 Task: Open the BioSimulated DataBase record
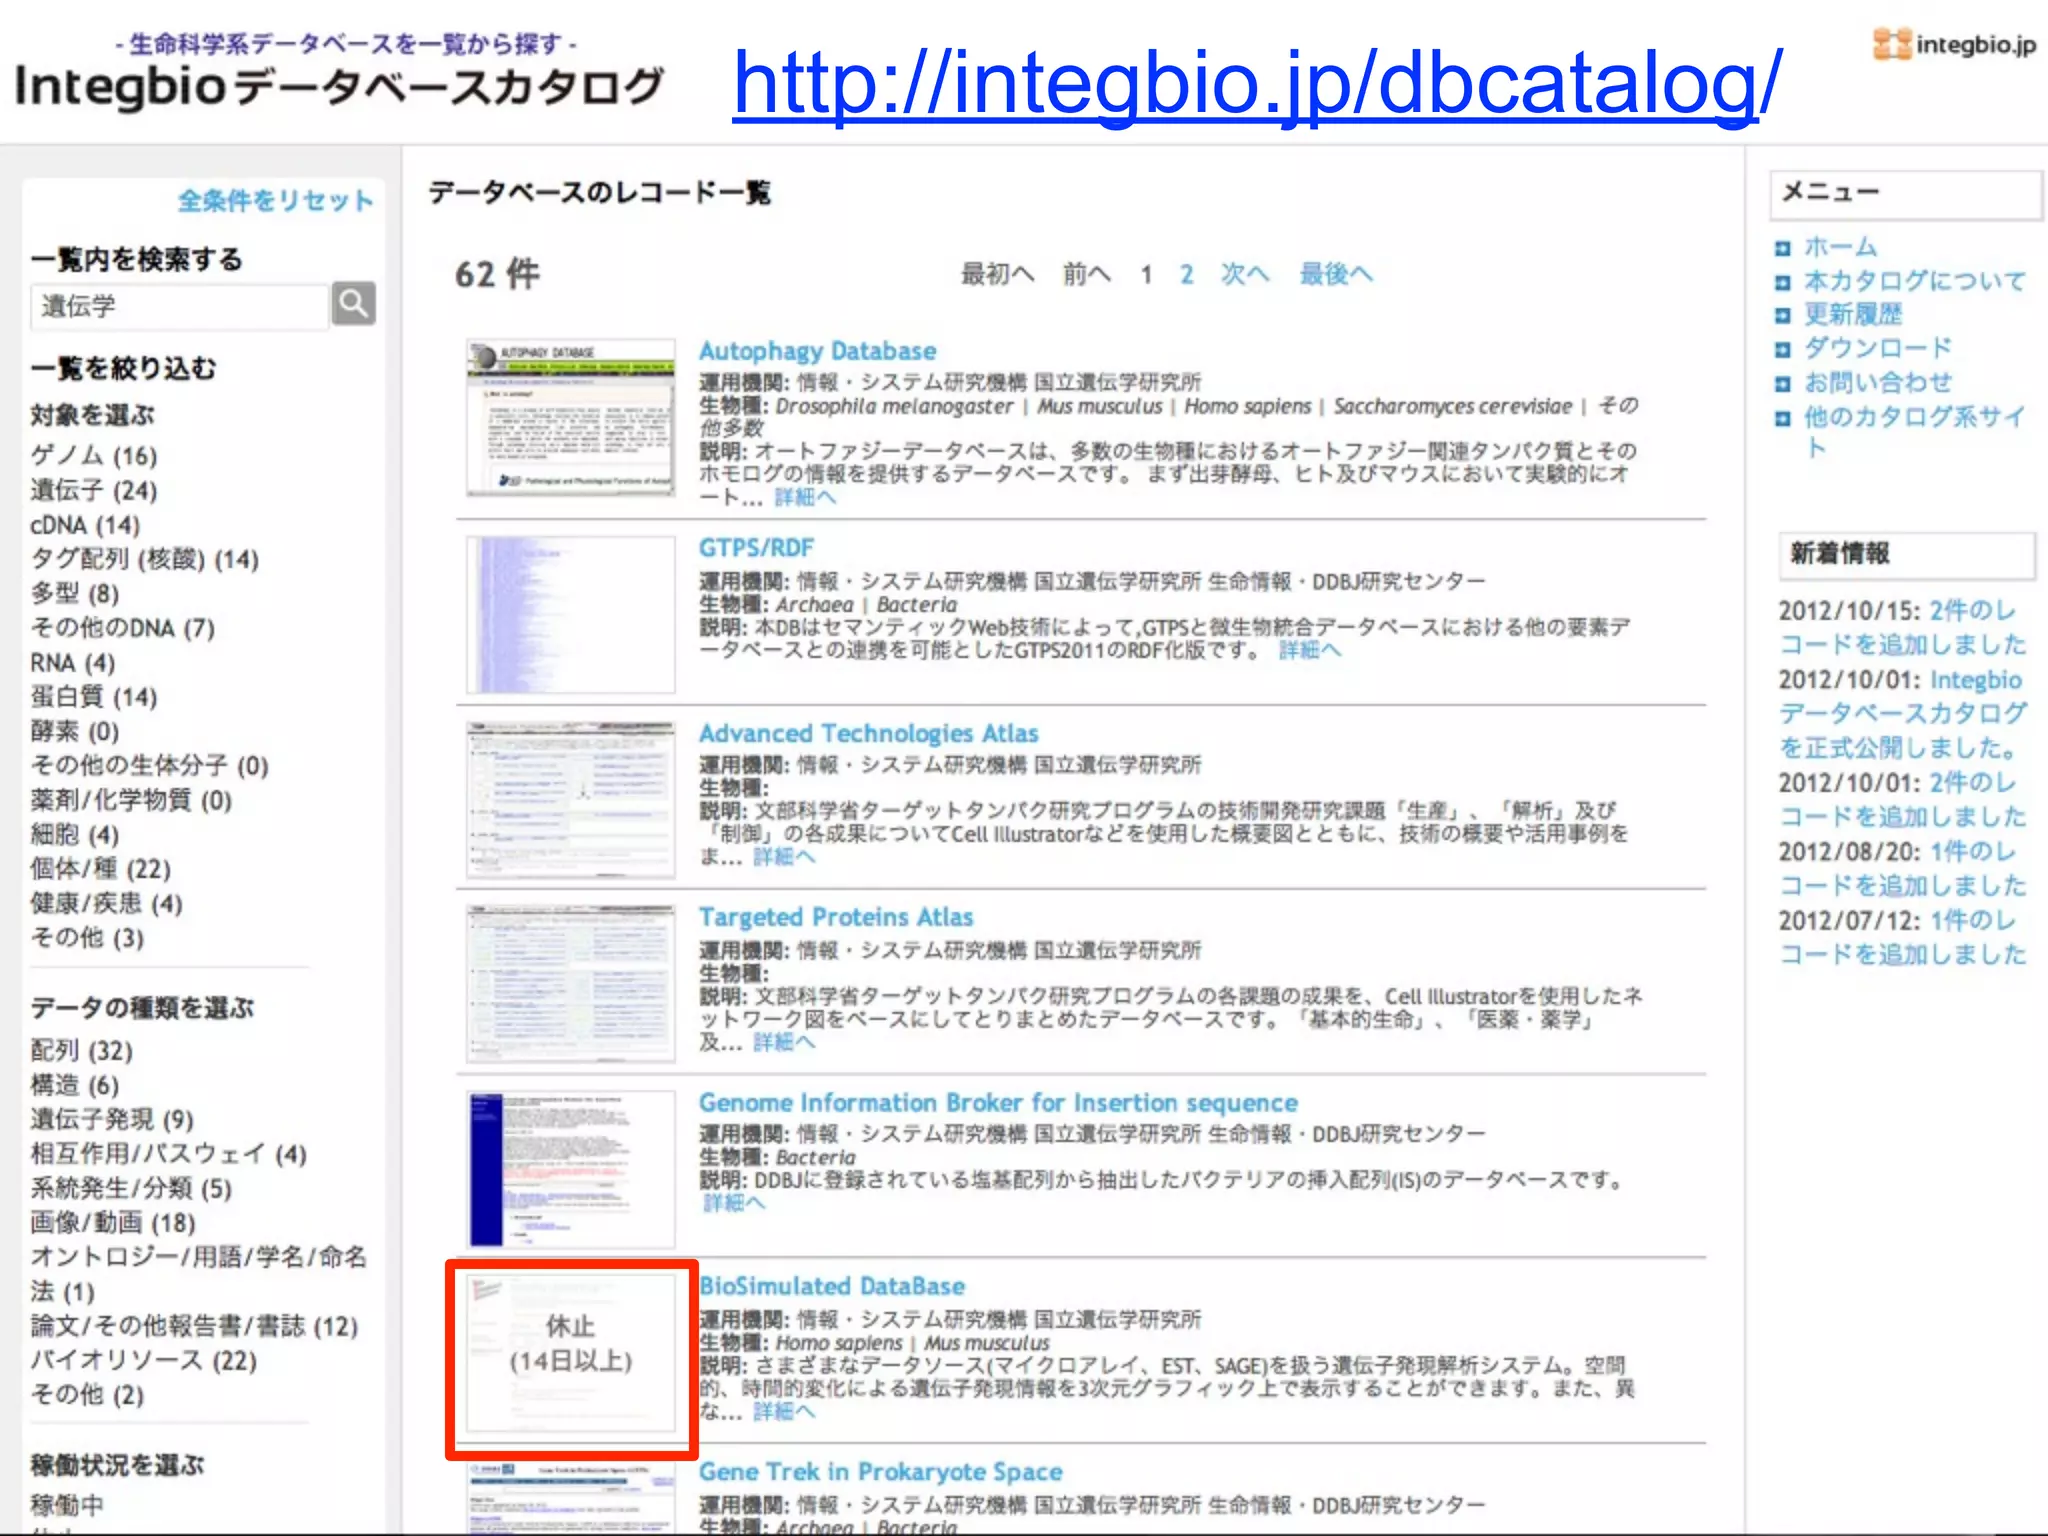(x=832, y=1286)
